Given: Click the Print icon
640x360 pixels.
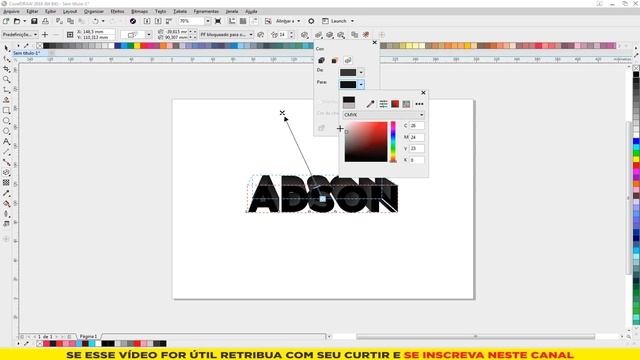Looking at the screenshot, I should coord(45,21).
